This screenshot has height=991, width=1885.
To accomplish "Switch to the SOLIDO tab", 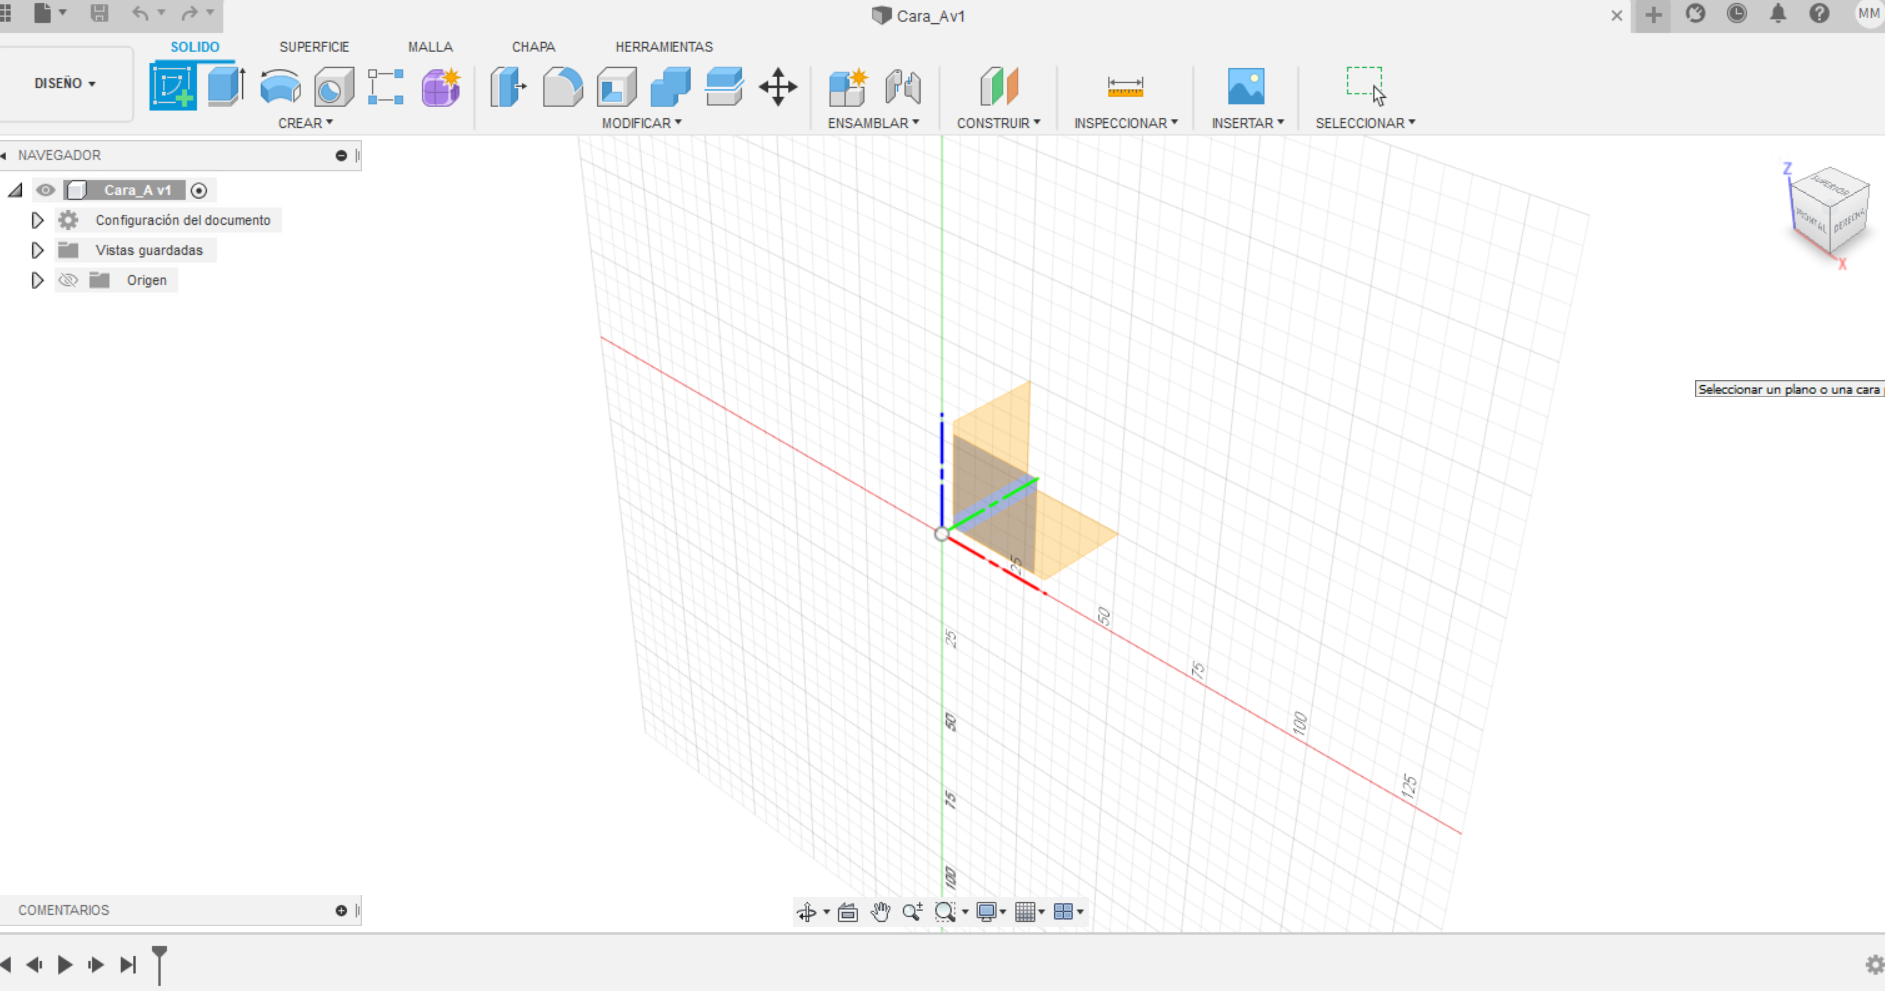I will tap(195, 47).
